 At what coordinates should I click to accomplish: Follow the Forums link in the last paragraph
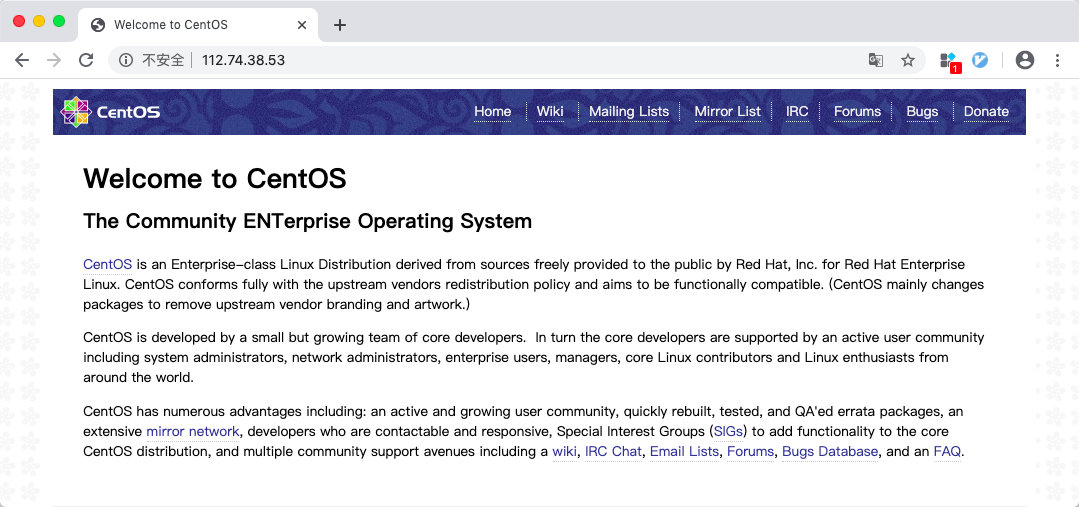click(x=751, y=452)
